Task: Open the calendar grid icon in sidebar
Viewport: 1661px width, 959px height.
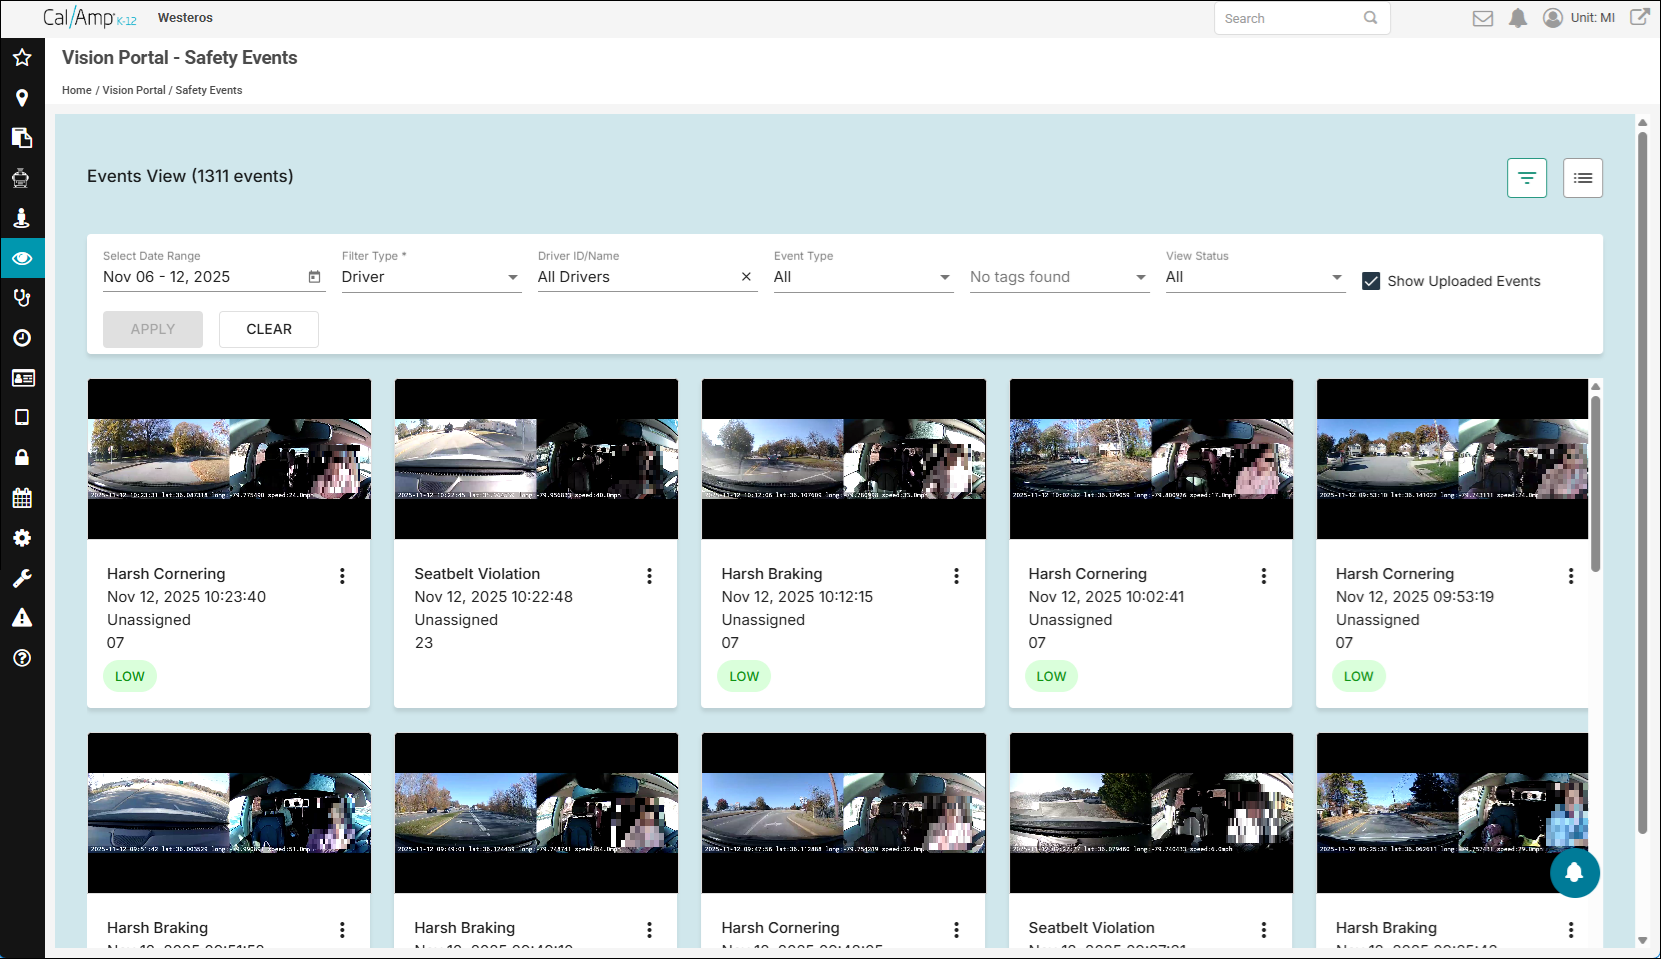Action: pos(22,498)
